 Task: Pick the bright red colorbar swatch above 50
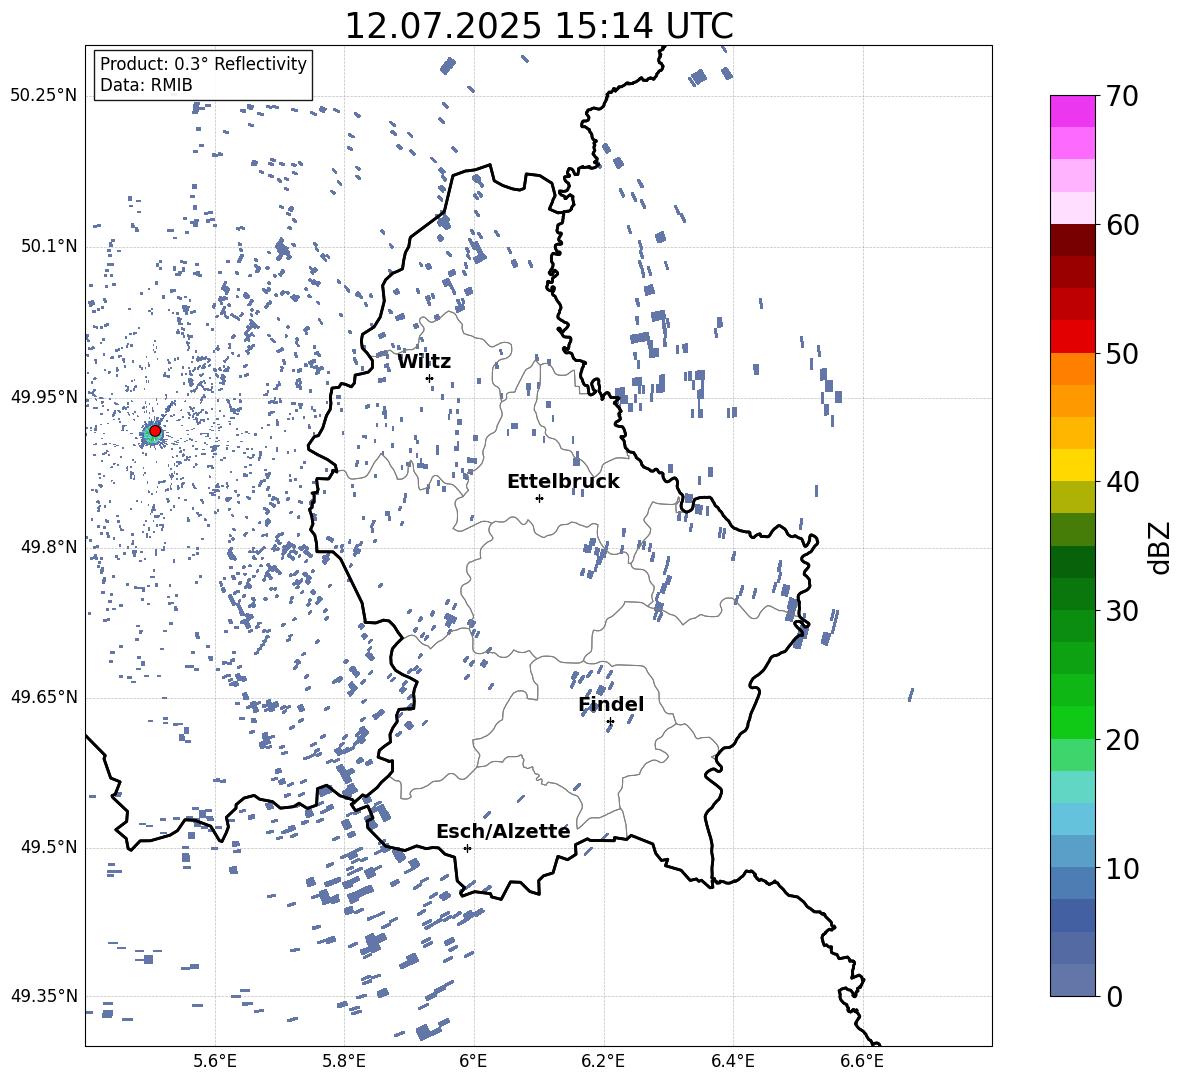pos(1073,337)
